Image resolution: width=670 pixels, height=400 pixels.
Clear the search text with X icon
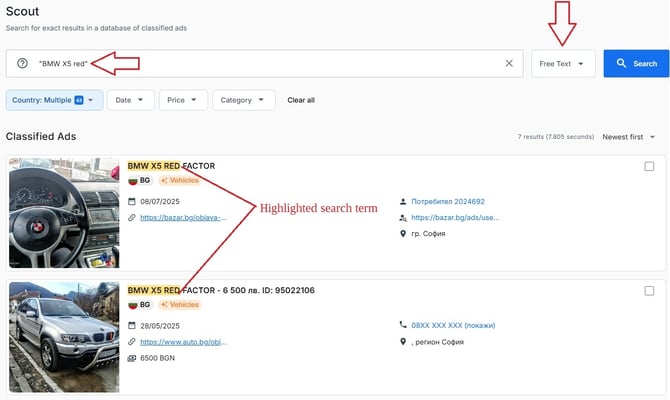[x=509, y=63]
